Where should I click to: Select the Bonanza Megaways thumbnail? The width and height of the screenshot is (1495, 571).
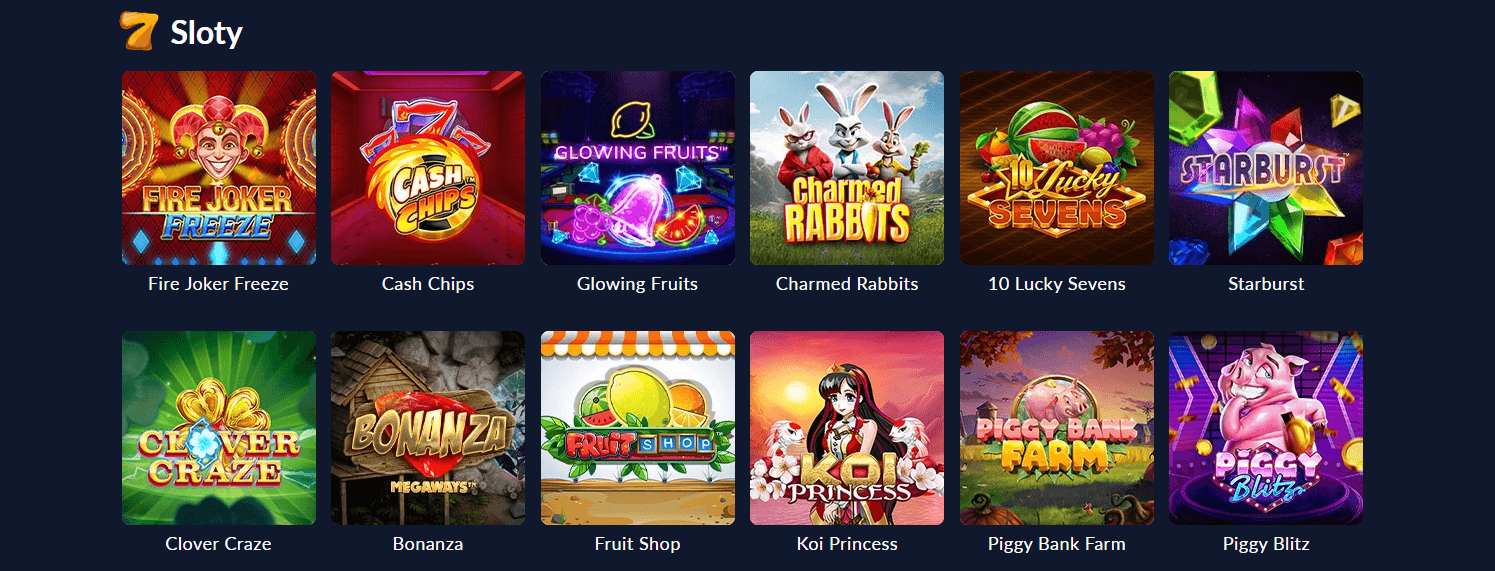click(x=428, y=428)
